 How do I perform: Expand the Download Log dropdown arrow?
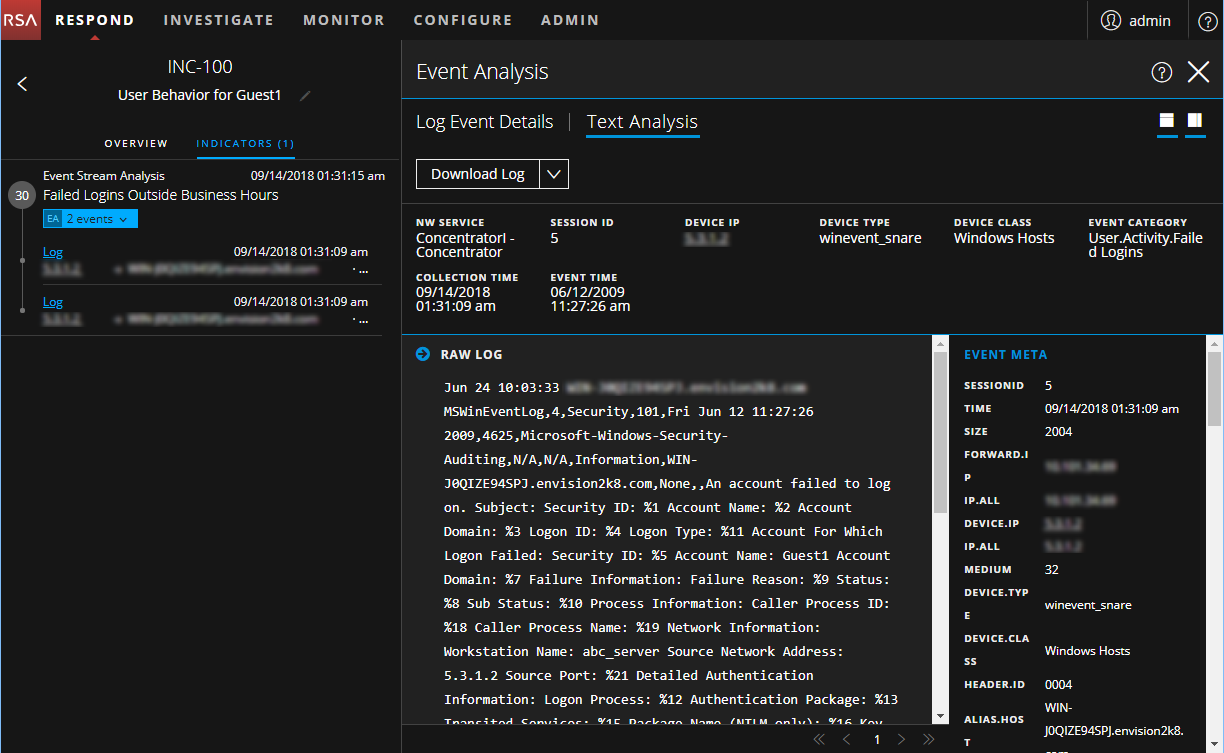(554, 174)
